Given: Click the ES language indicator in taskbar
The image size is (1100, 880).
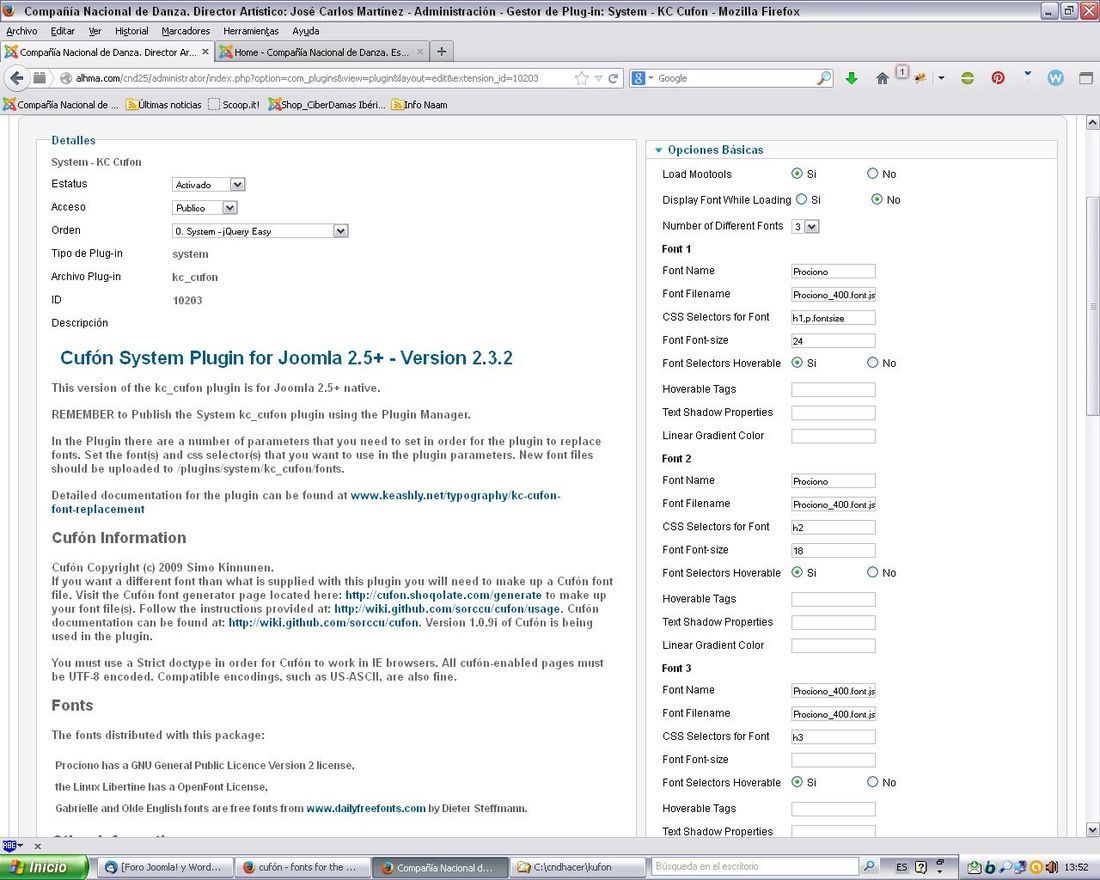Looking at the screenshot, I should tap(901, 867).
